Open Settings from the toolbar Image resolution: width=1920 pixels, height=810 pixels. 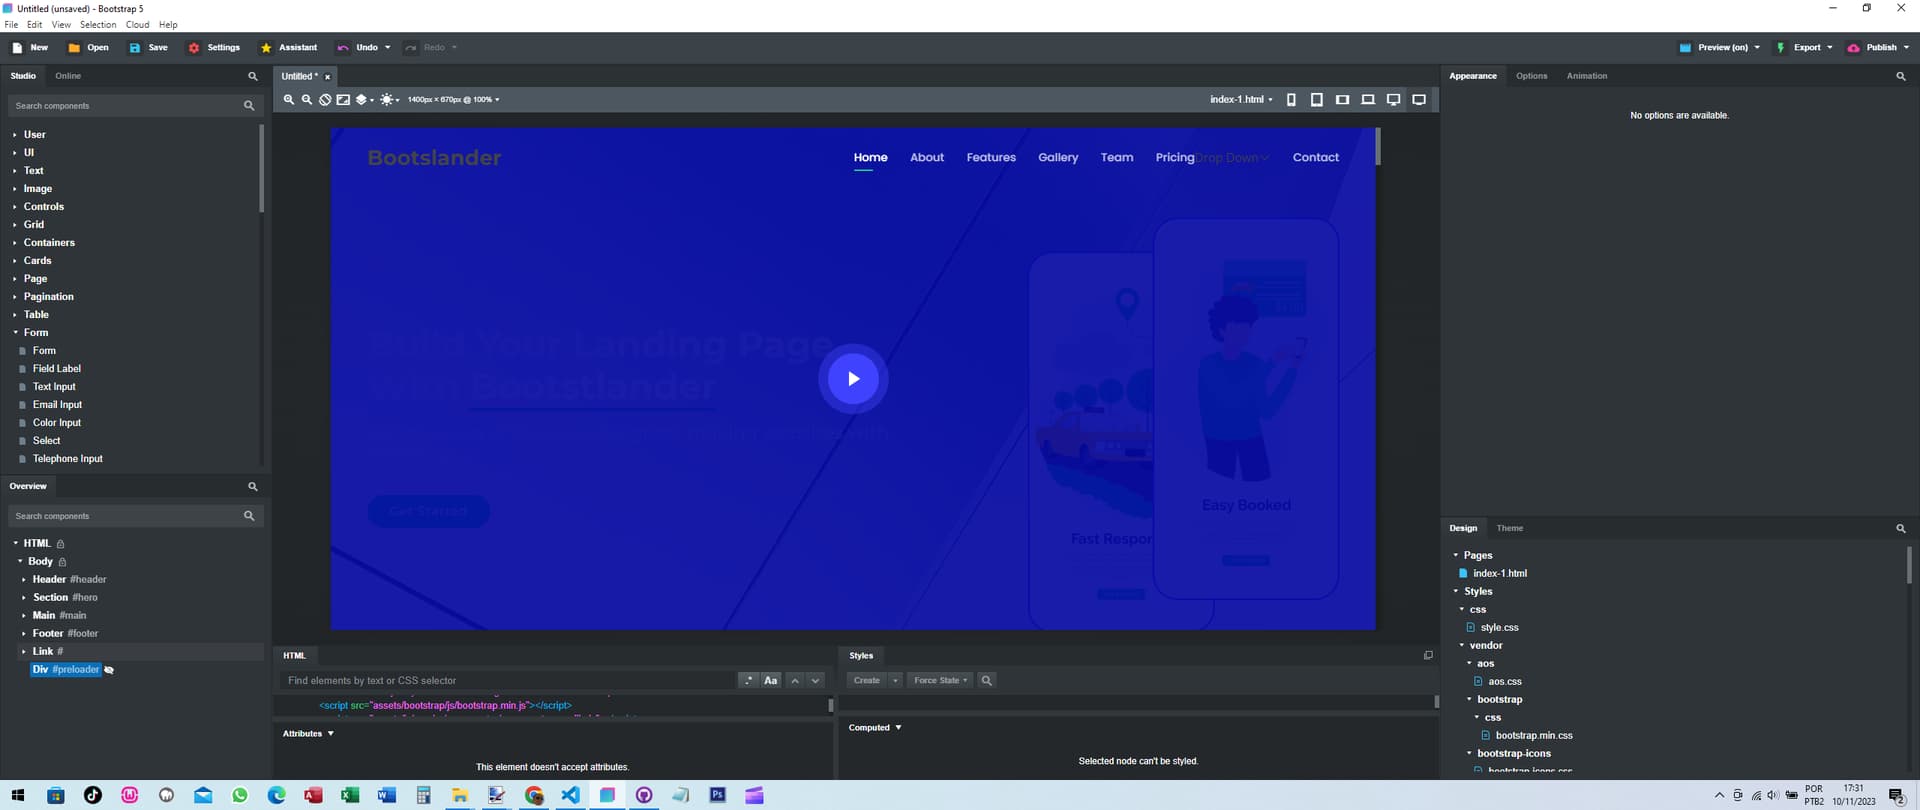pos(214,47)
